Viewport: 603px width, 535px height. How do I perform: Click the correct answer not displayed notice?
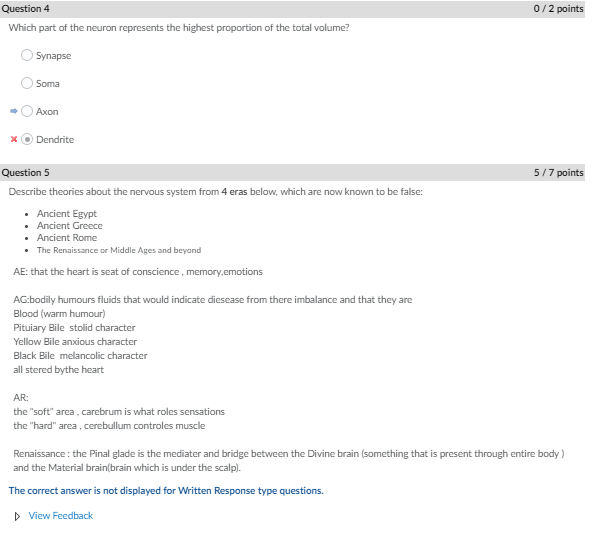[x=166, y=491]
